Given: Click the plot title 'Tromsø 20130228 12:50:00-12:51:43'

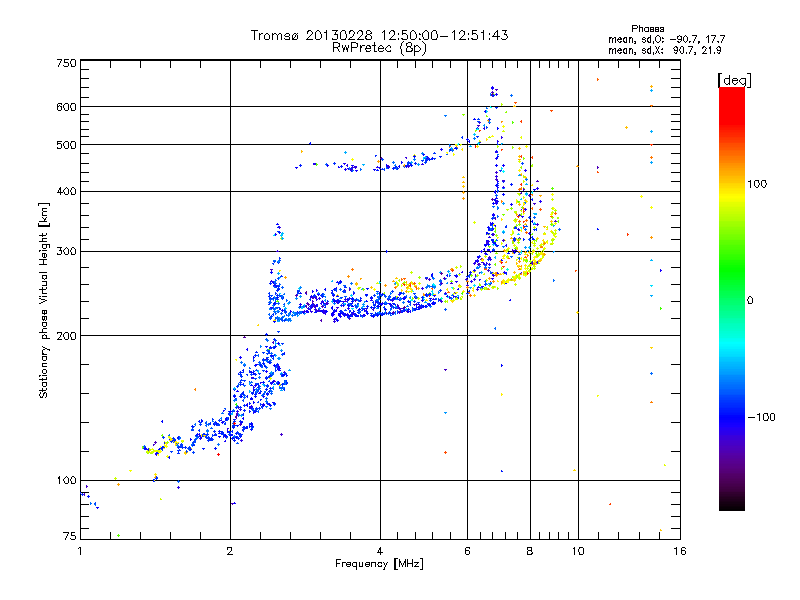Looking at the screenshot, I should [379, 35].
